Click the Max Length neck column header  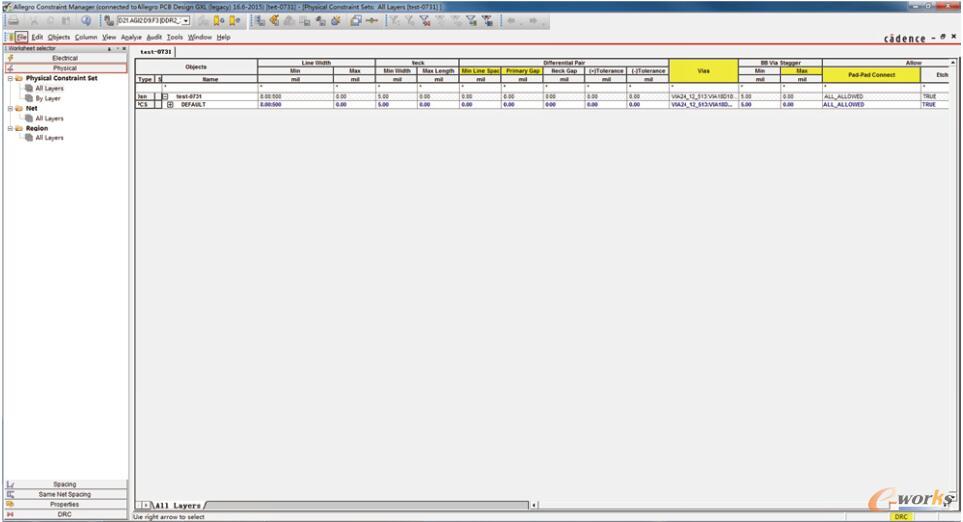coord(438,71)
